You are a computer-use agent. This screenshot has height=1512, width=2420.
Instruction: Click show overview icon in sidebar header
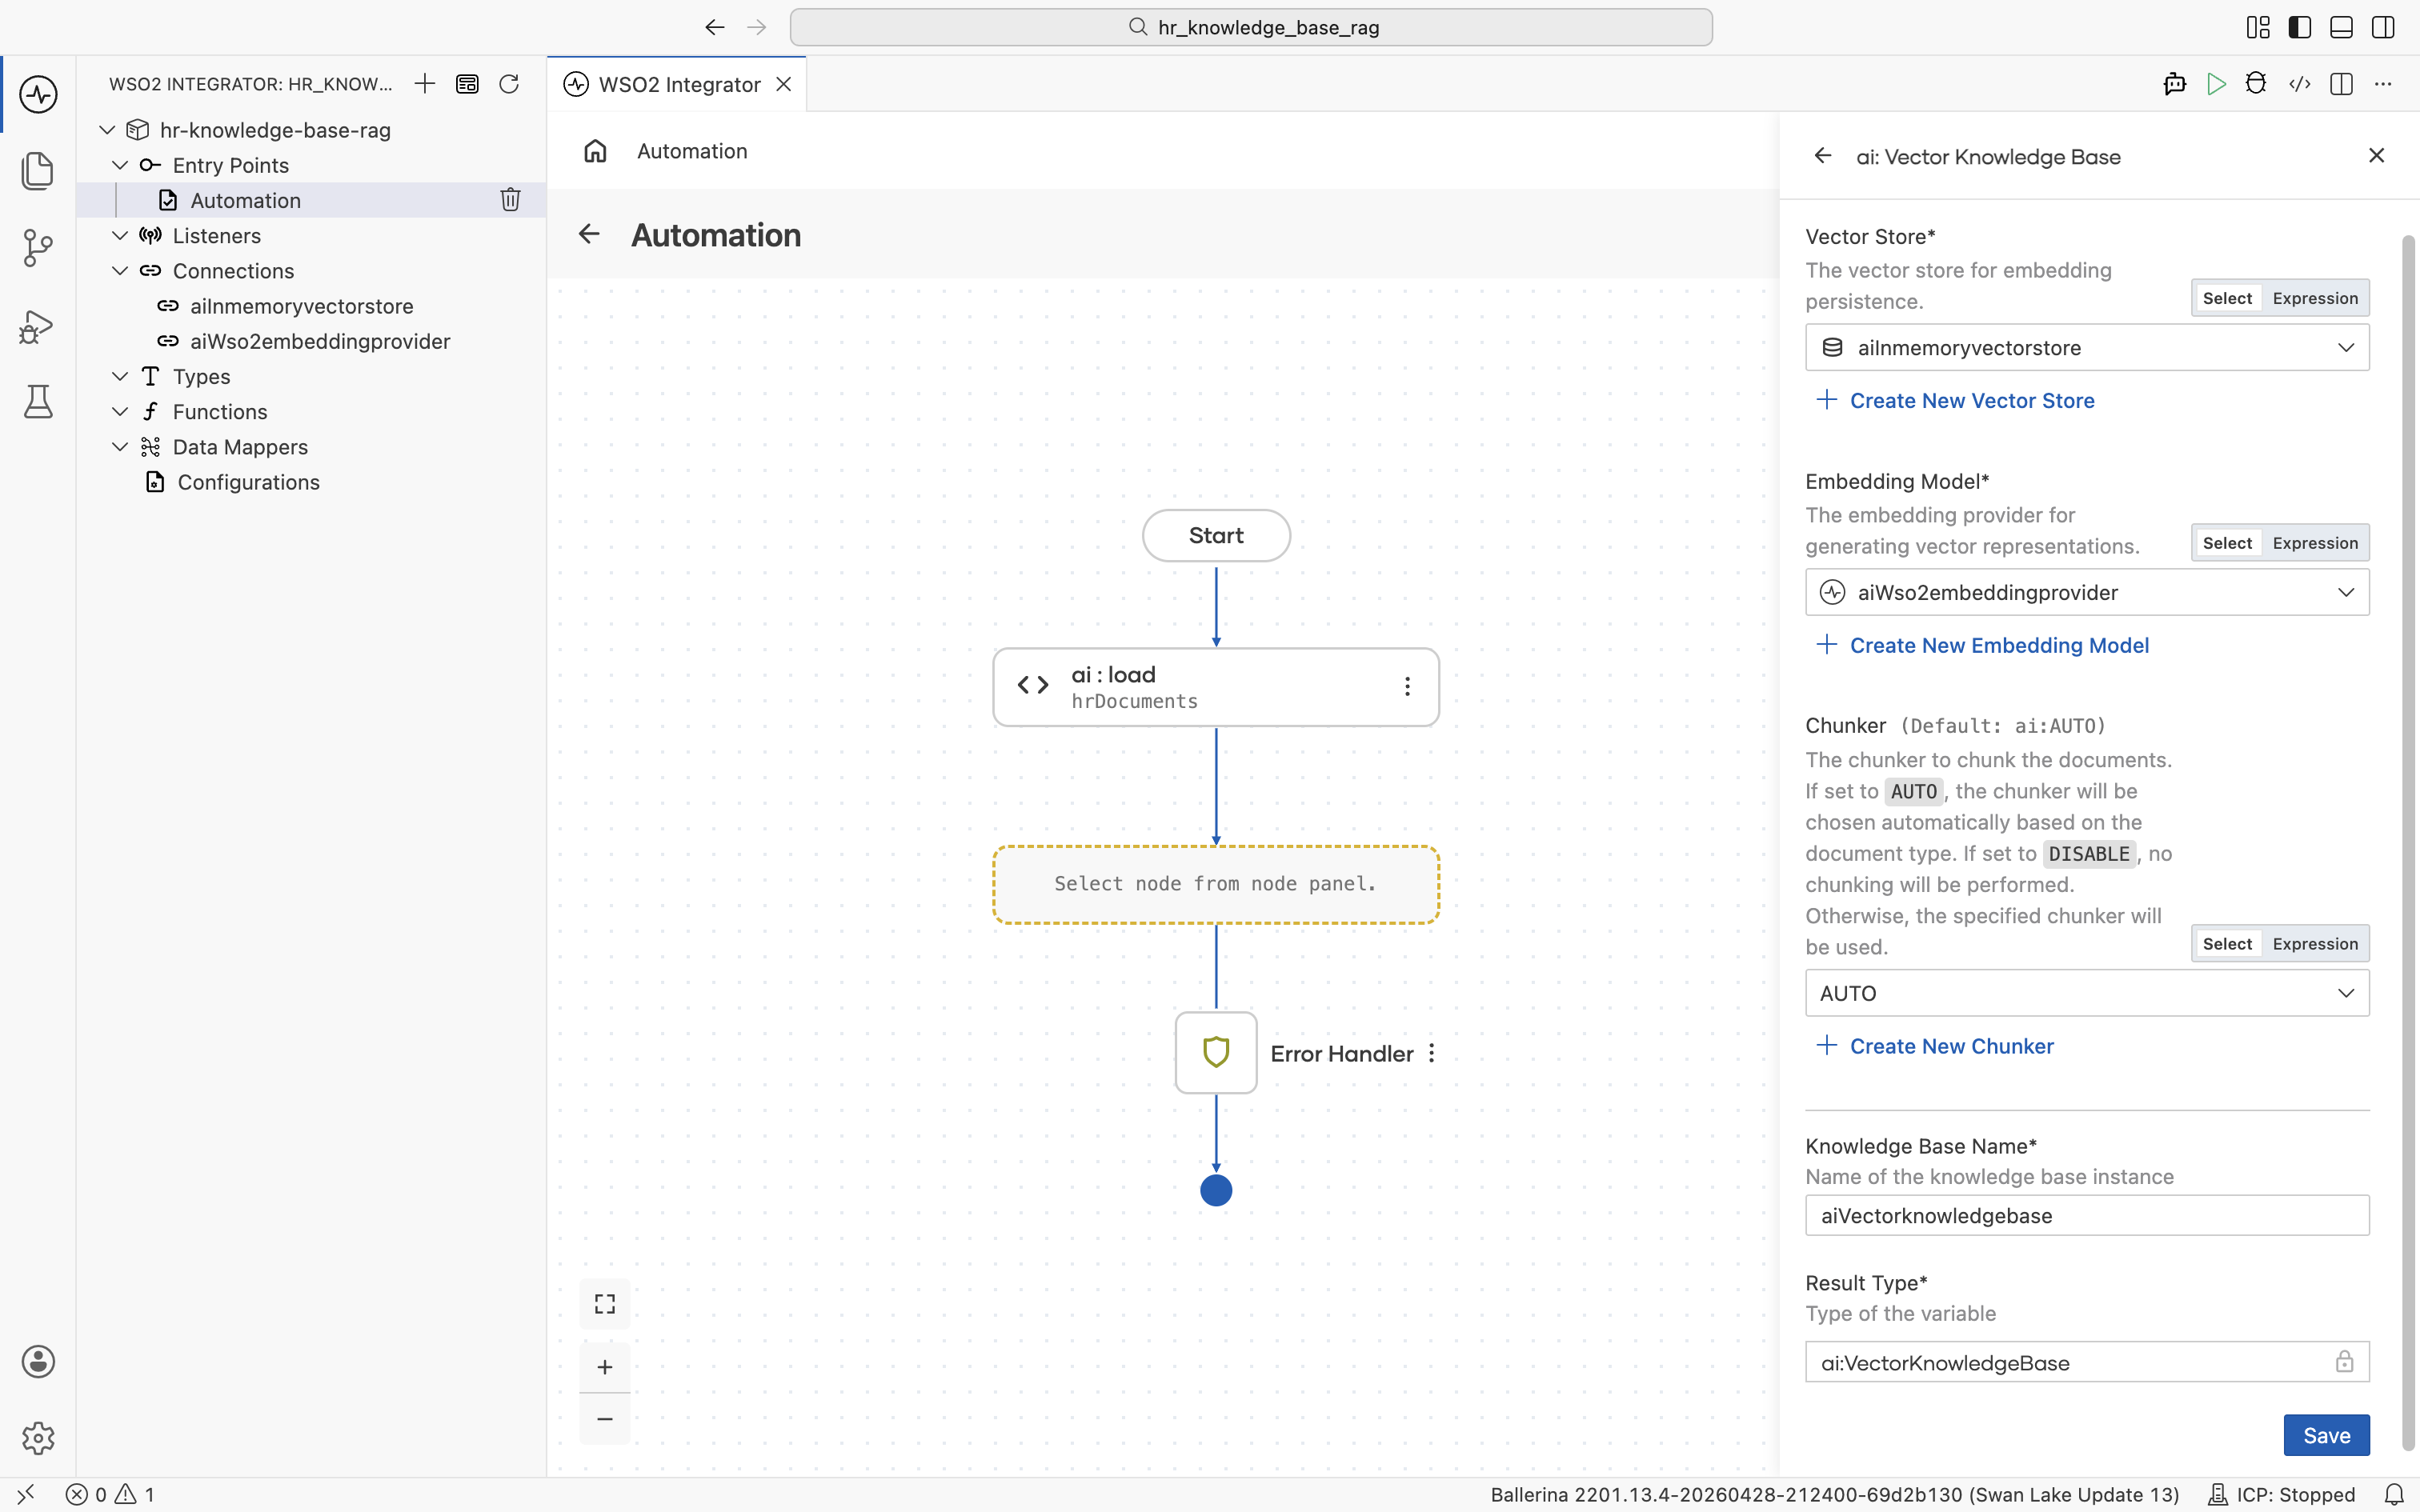467,84
